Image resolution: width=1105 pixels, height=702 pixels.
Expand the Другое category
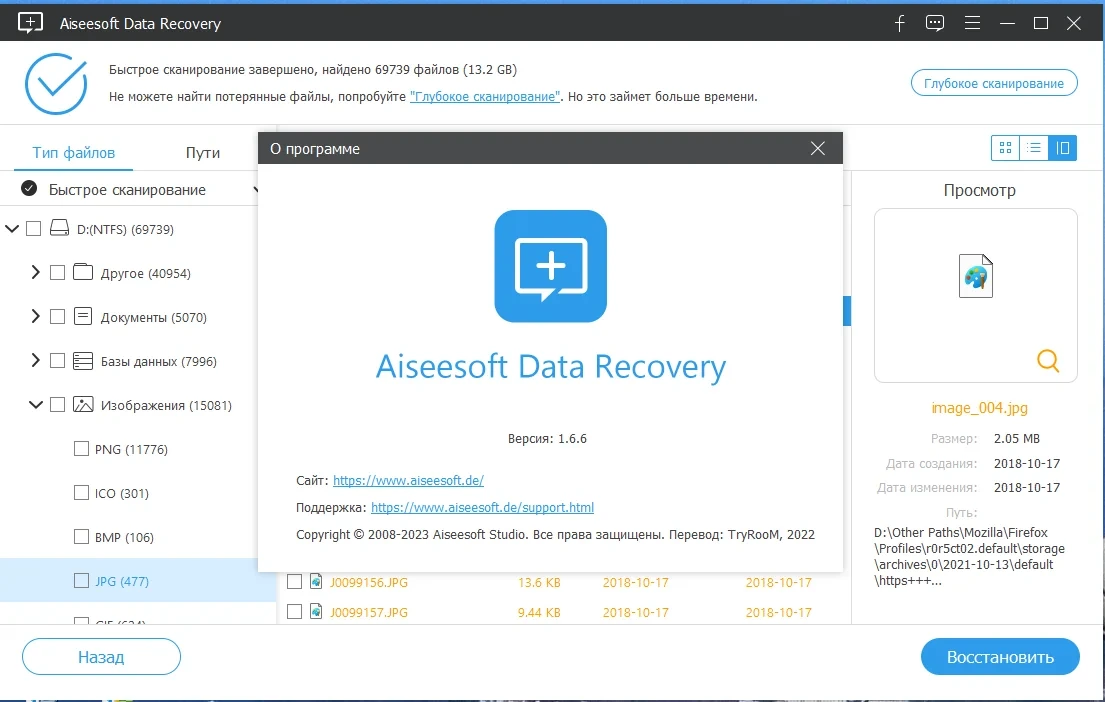pos(36,272)
